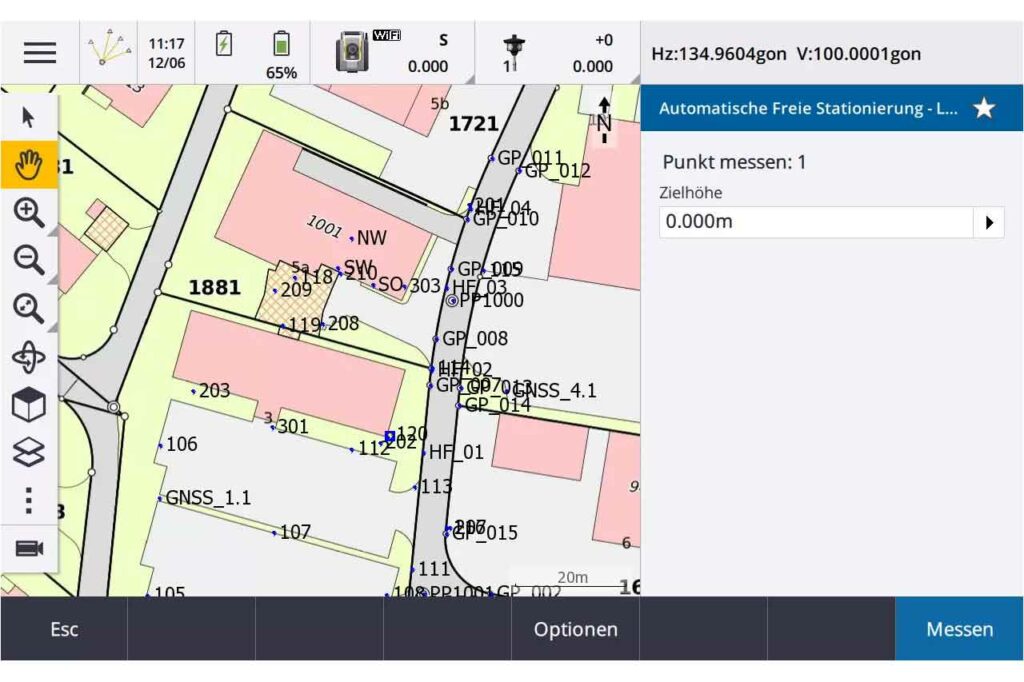Image resolution: width=1024 pixels, height=682 pixels.
Task: Check the charging battery status icon
Action: [x=223, y=44]
